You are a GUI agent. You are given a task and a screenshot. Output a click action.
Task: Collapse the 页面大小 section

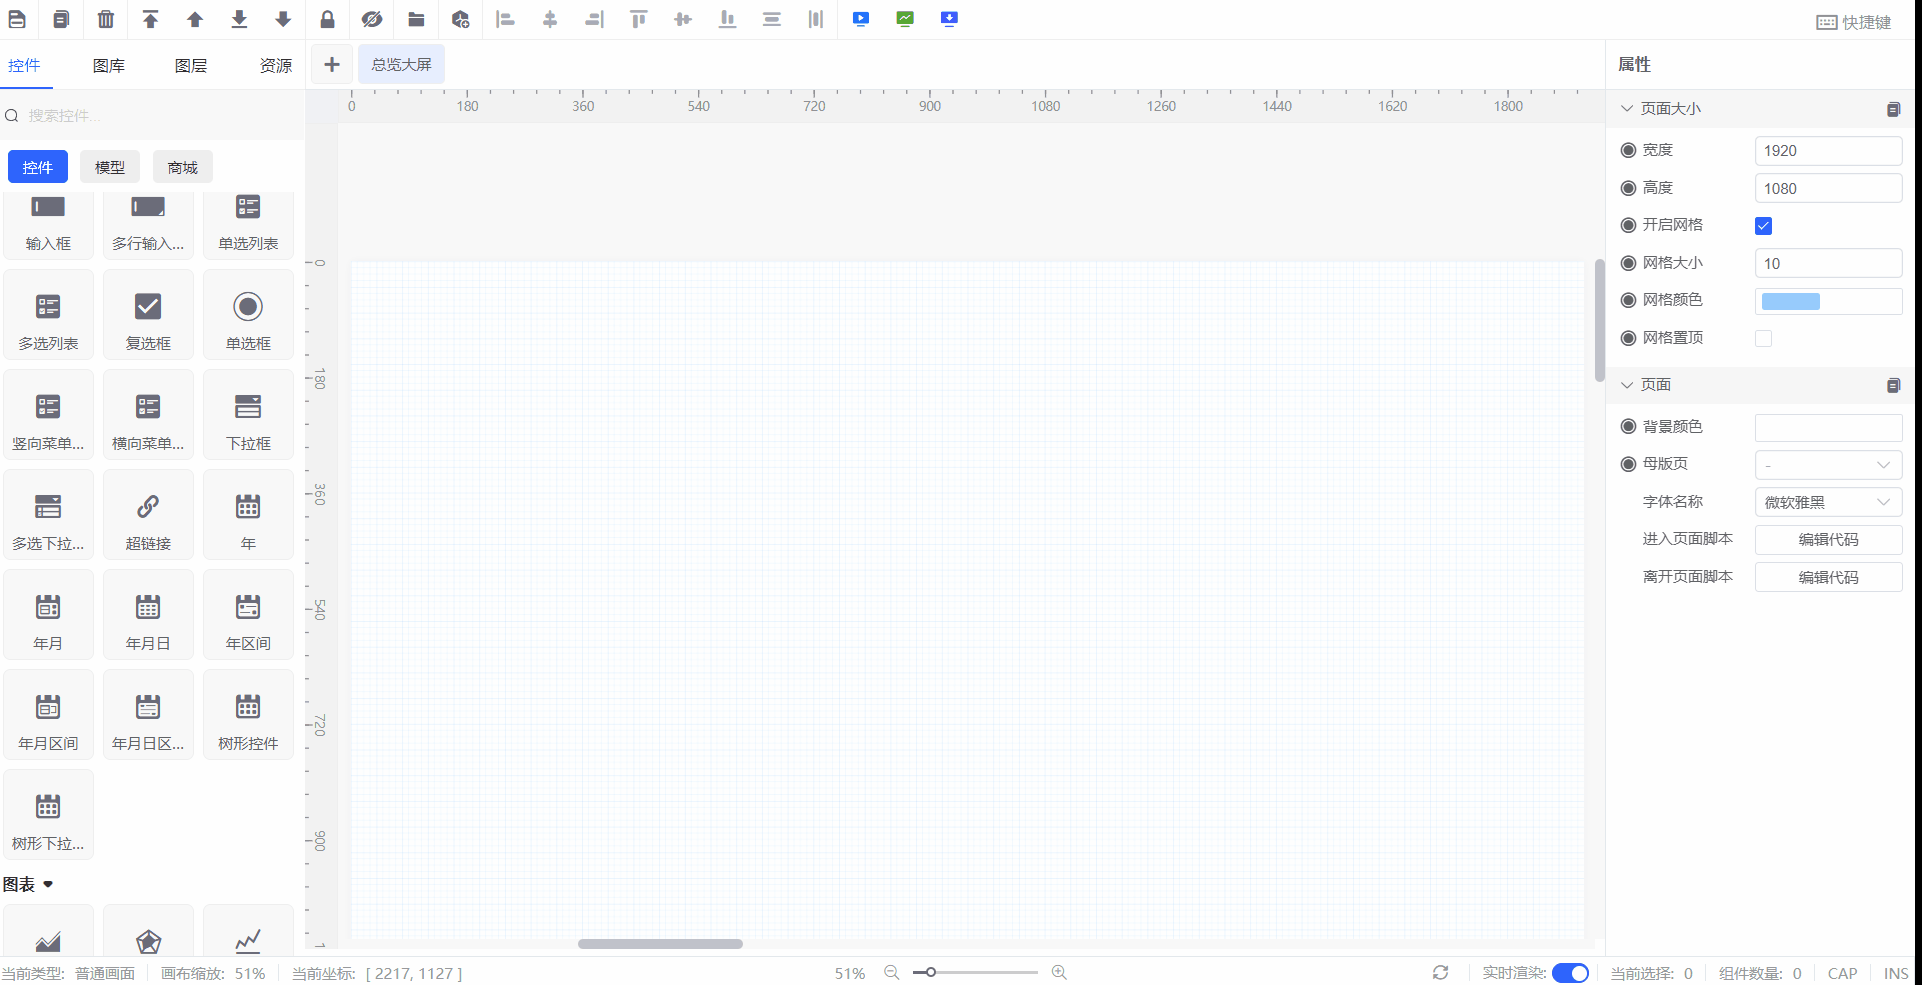click(1628, 108)
